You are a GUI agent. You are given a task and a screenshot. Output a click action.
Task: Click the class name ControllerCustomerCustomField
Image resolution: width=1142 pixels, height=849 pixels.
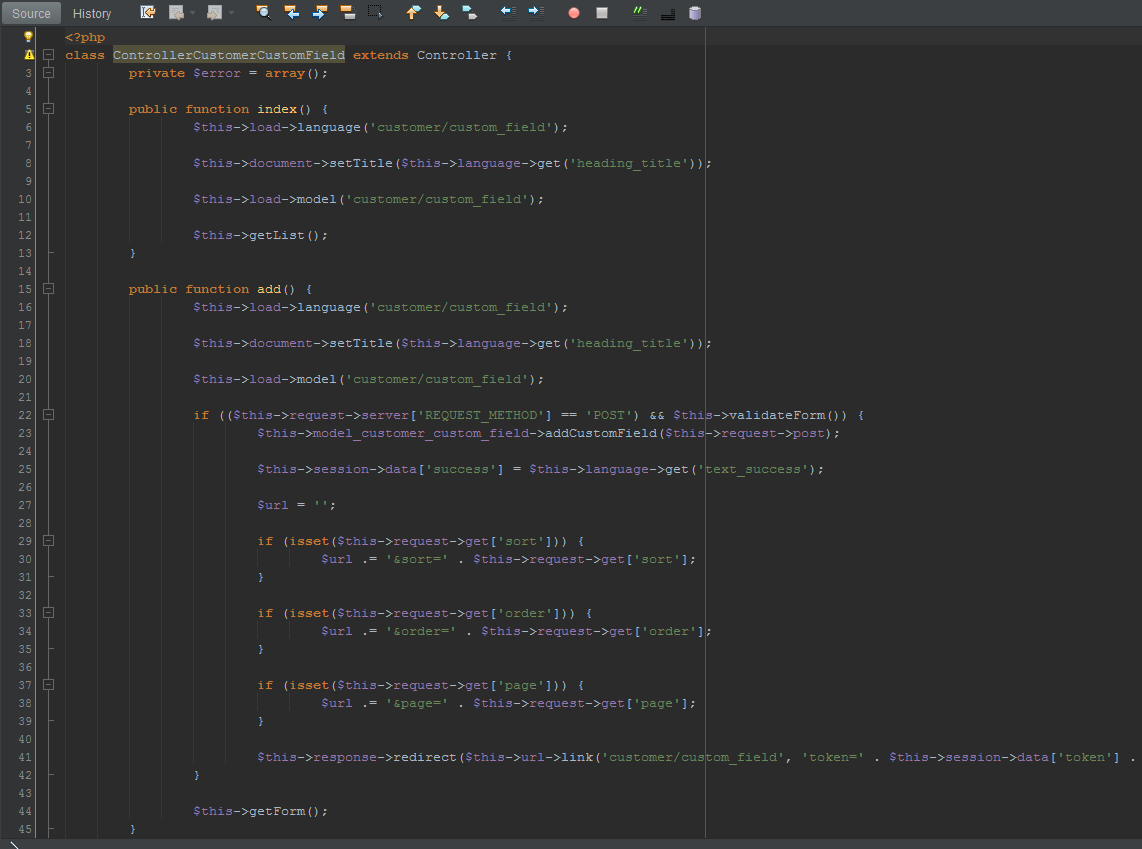tap(229, 55)
